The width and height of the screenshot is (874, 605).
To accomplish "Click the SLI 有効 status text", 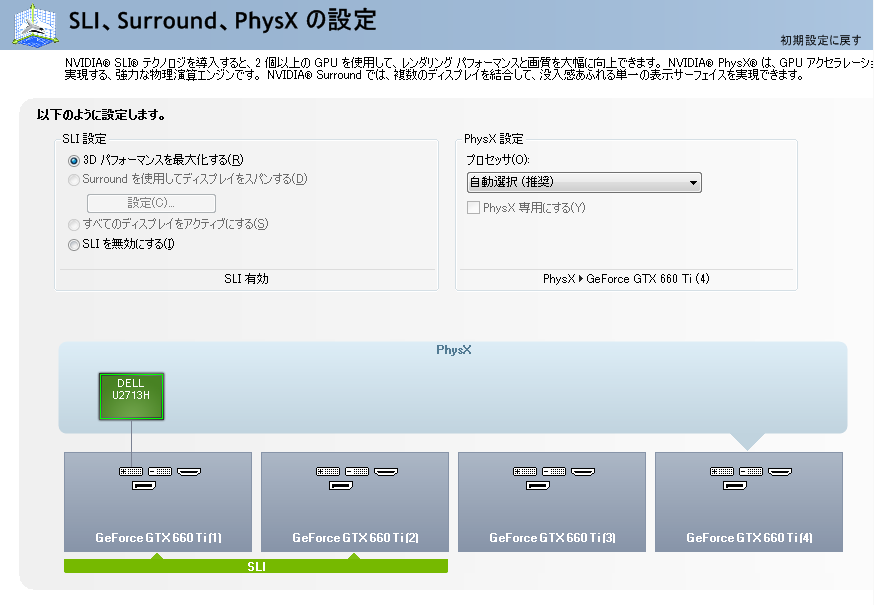I will point(246,279).
